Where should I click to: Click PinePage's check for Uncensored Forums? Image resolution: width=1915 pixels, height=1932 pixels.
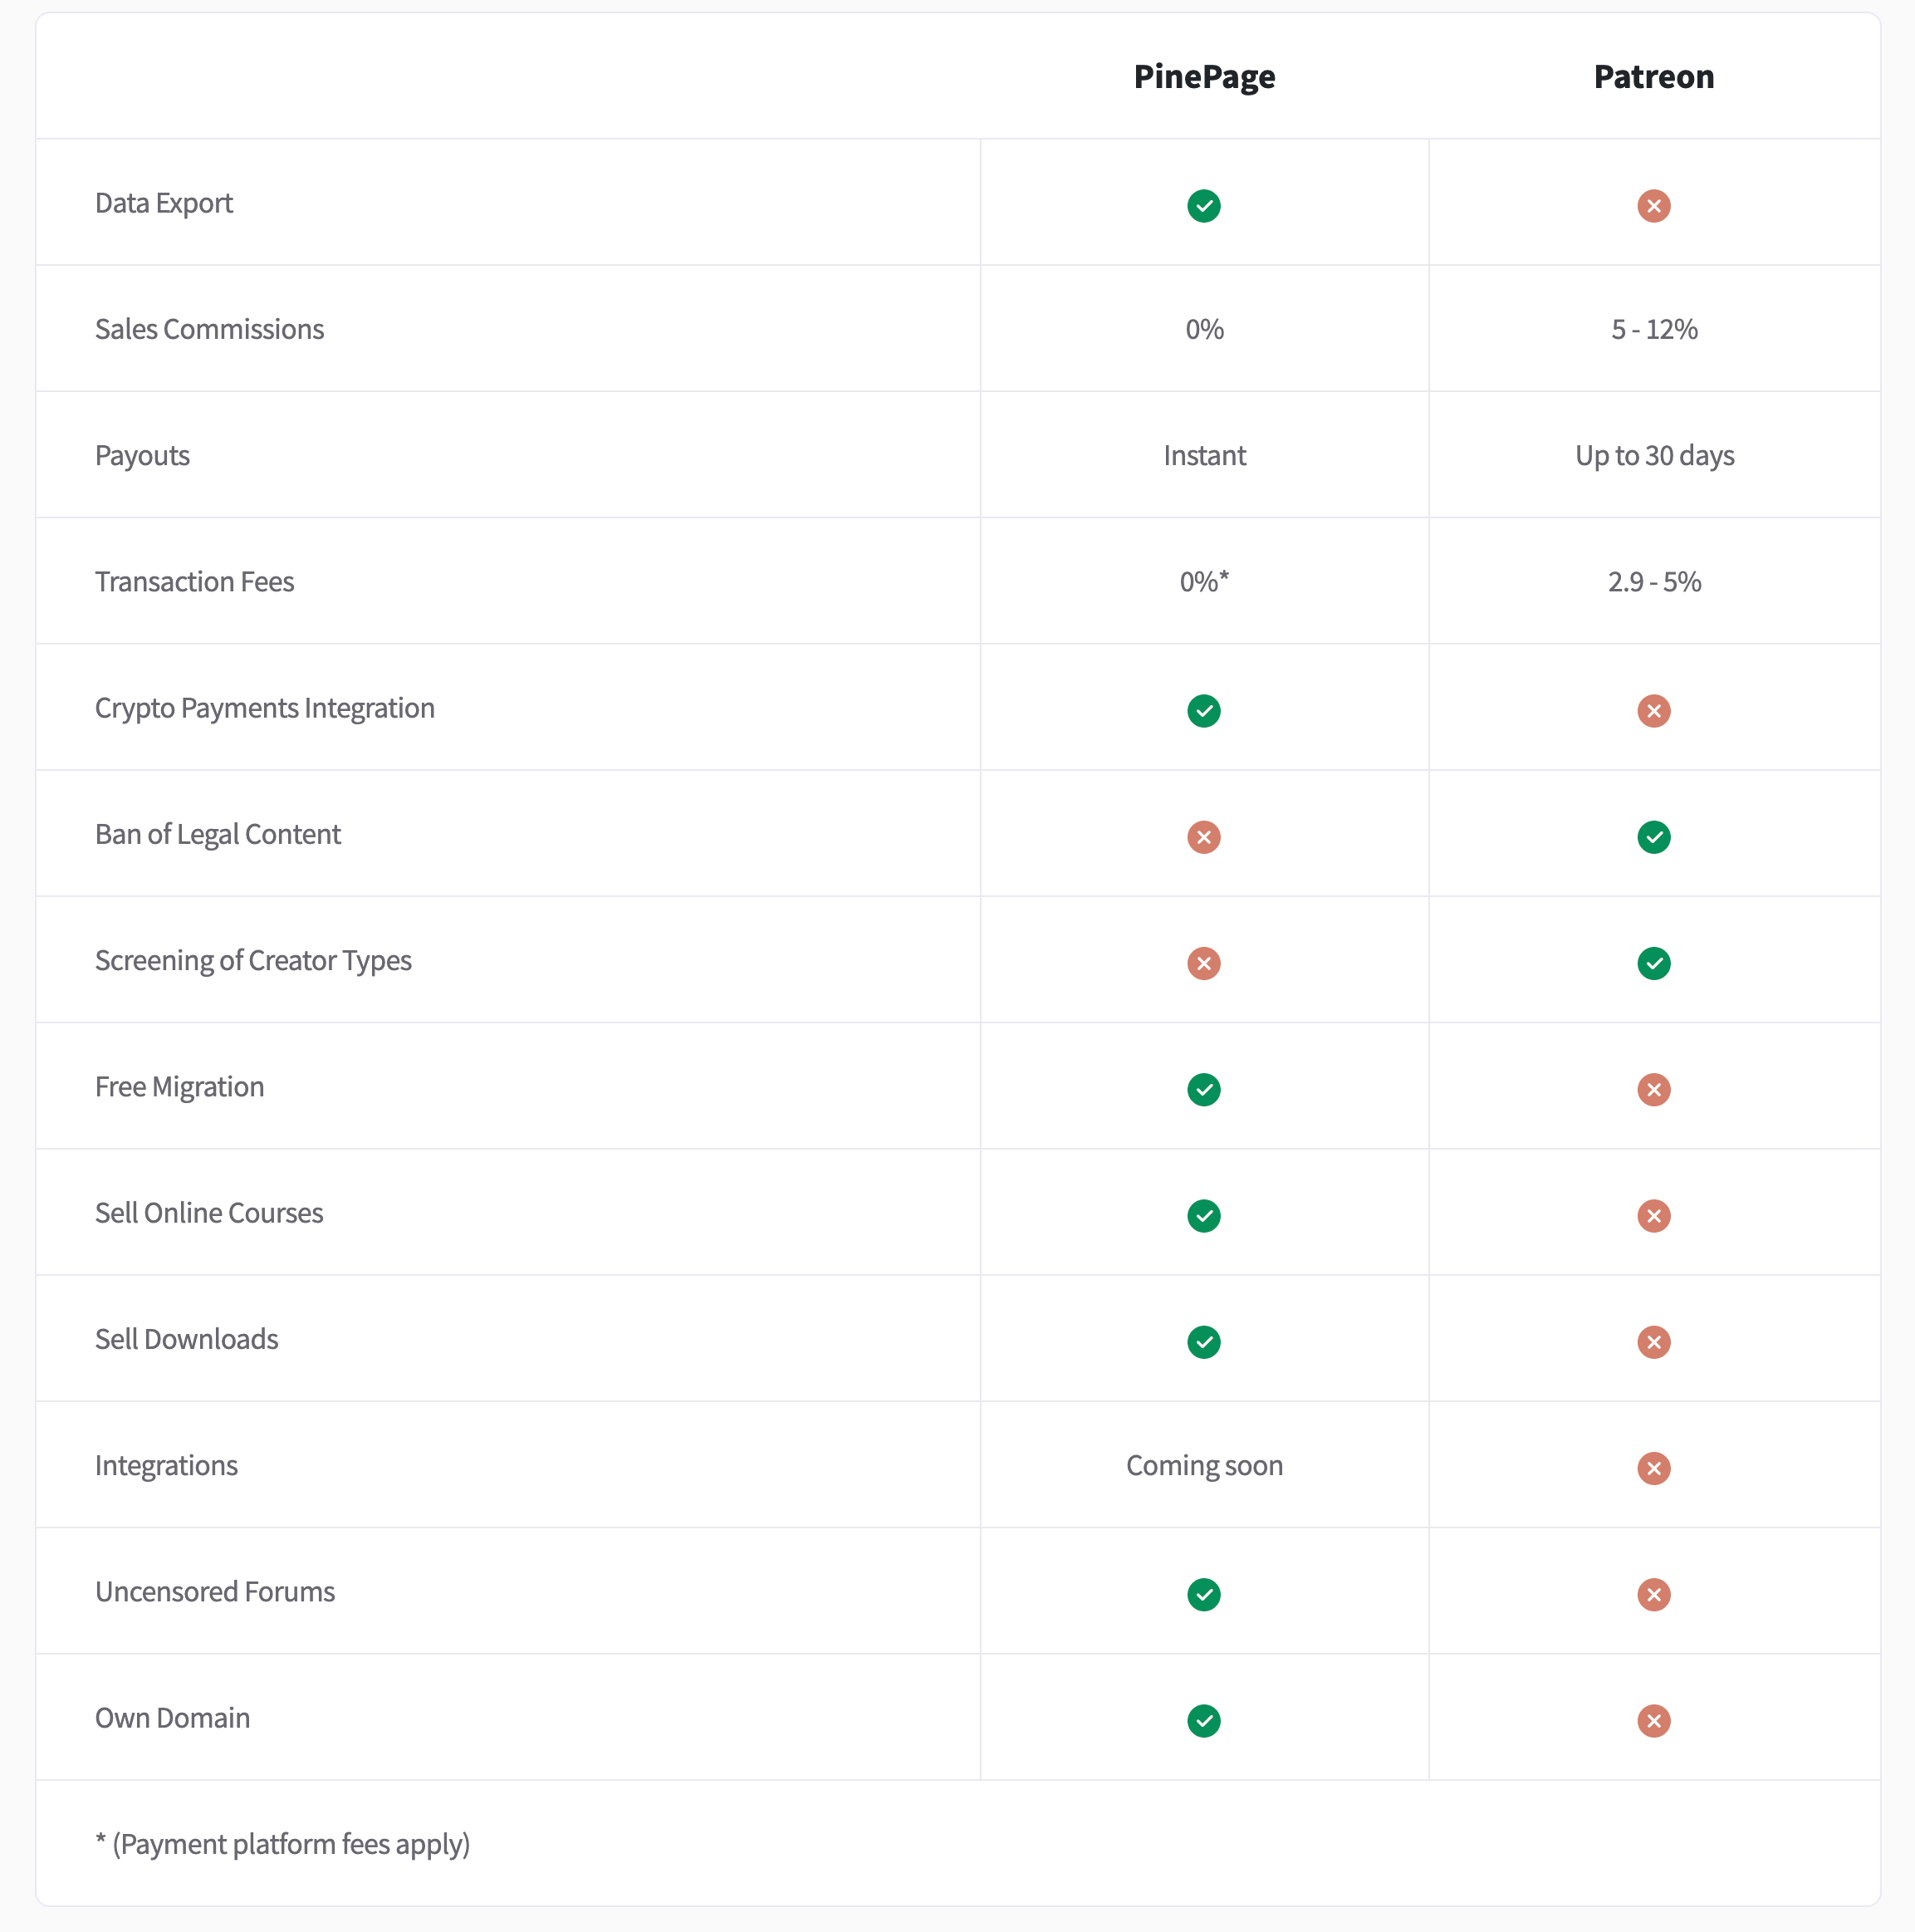[1203, 1594]
